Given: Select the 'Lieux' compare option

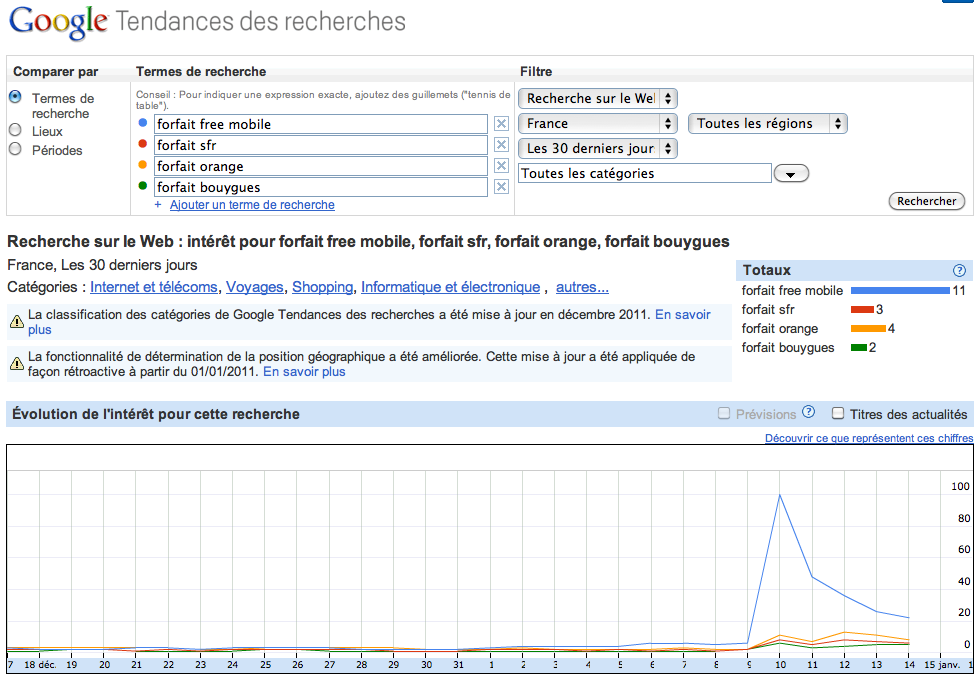Looking at the screenshot, I should 16,130.
